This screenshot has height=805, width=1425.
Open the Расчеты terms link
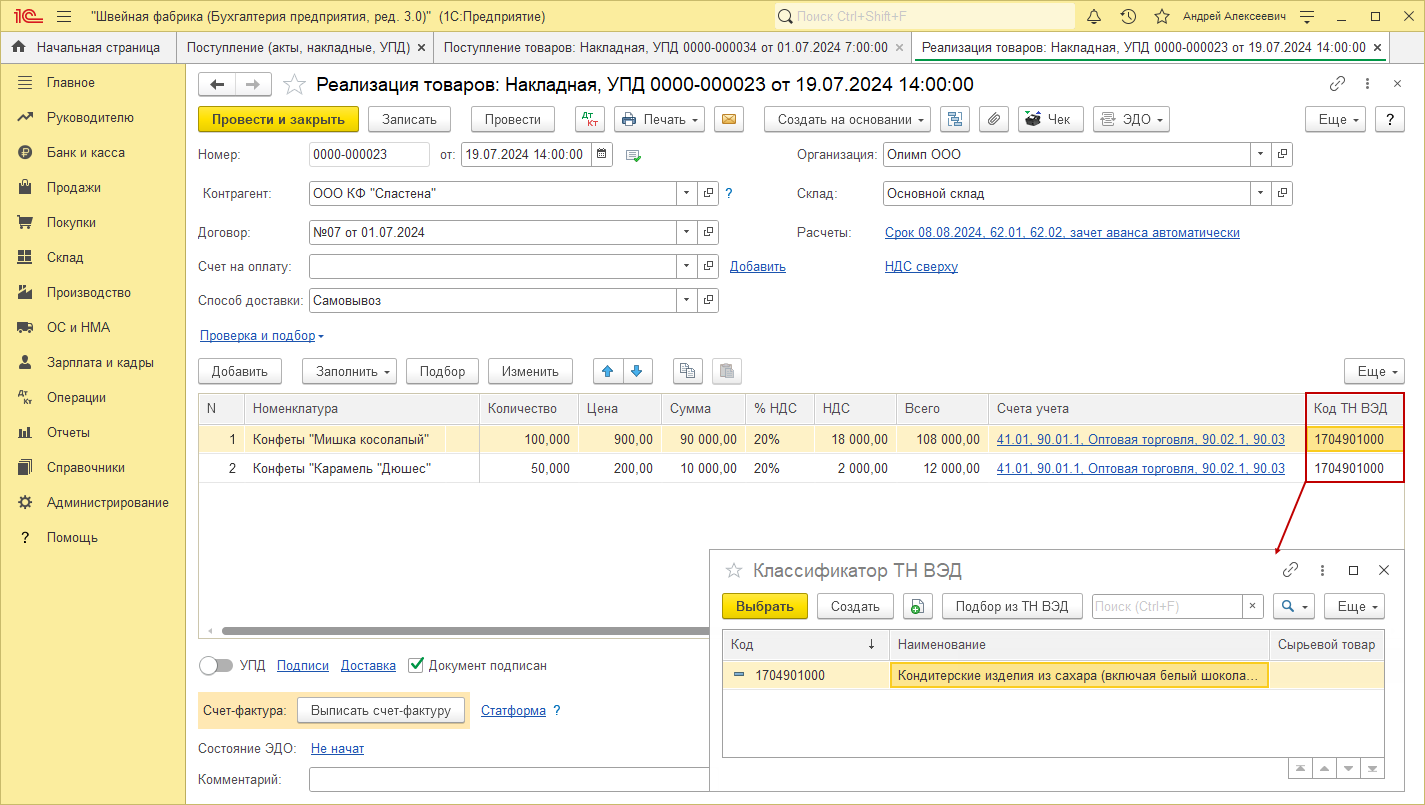[x=1062, y=232]
